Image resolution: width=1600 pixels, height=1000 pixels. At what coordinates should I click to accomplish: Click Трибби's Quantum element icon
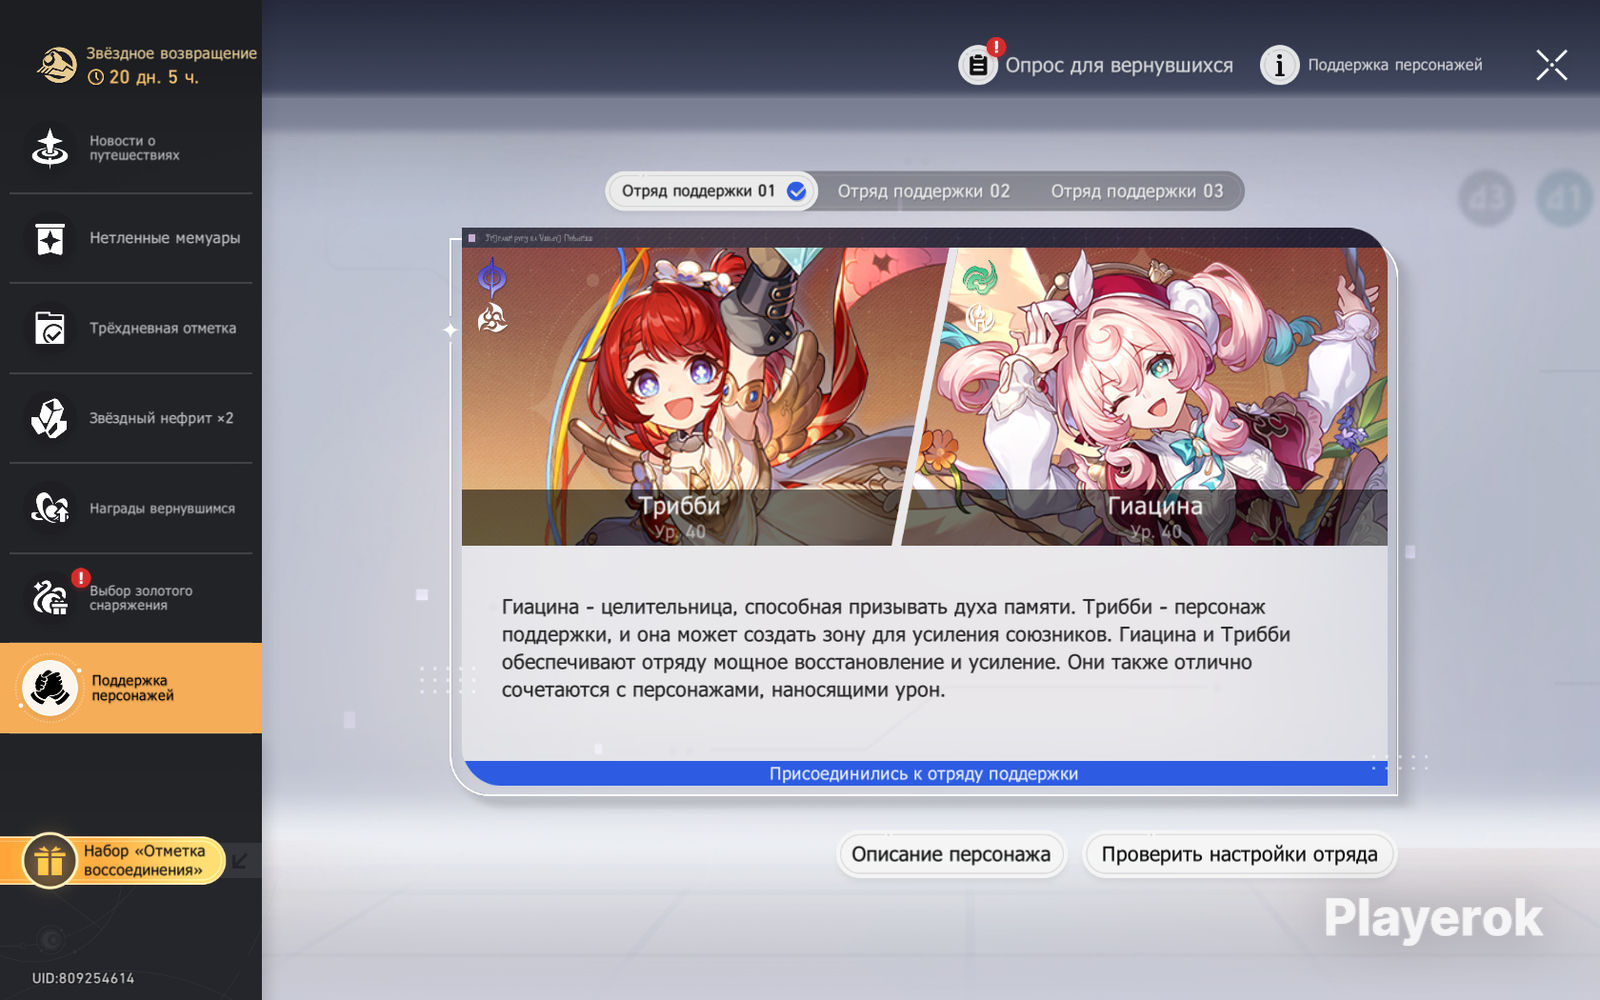(492, 277)
